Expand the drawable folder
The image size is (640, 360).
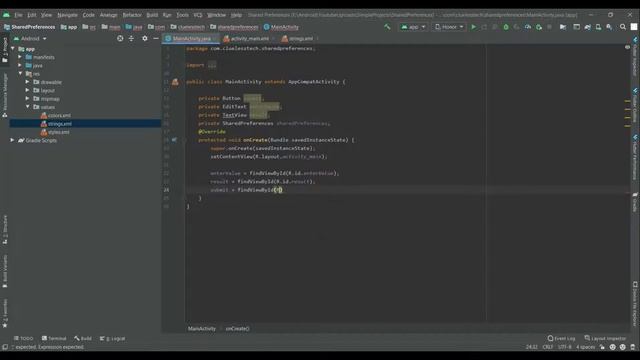[x=27, y=82]
